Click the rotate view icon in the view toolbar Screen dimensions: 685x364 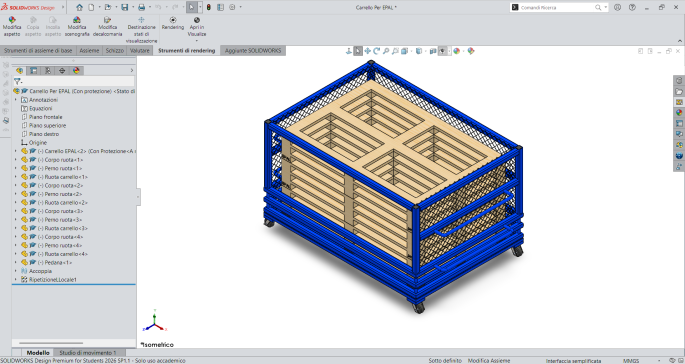point(377,51)
